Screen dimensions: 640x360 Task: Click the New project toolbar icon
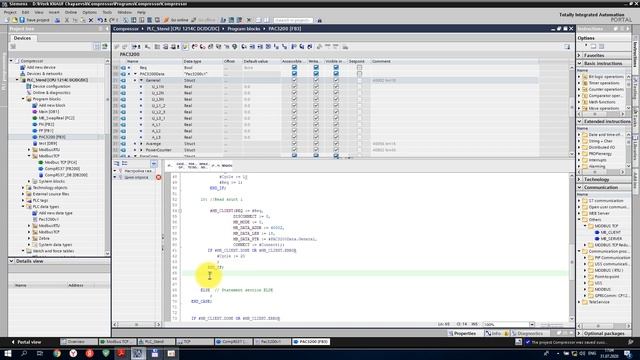7,20
